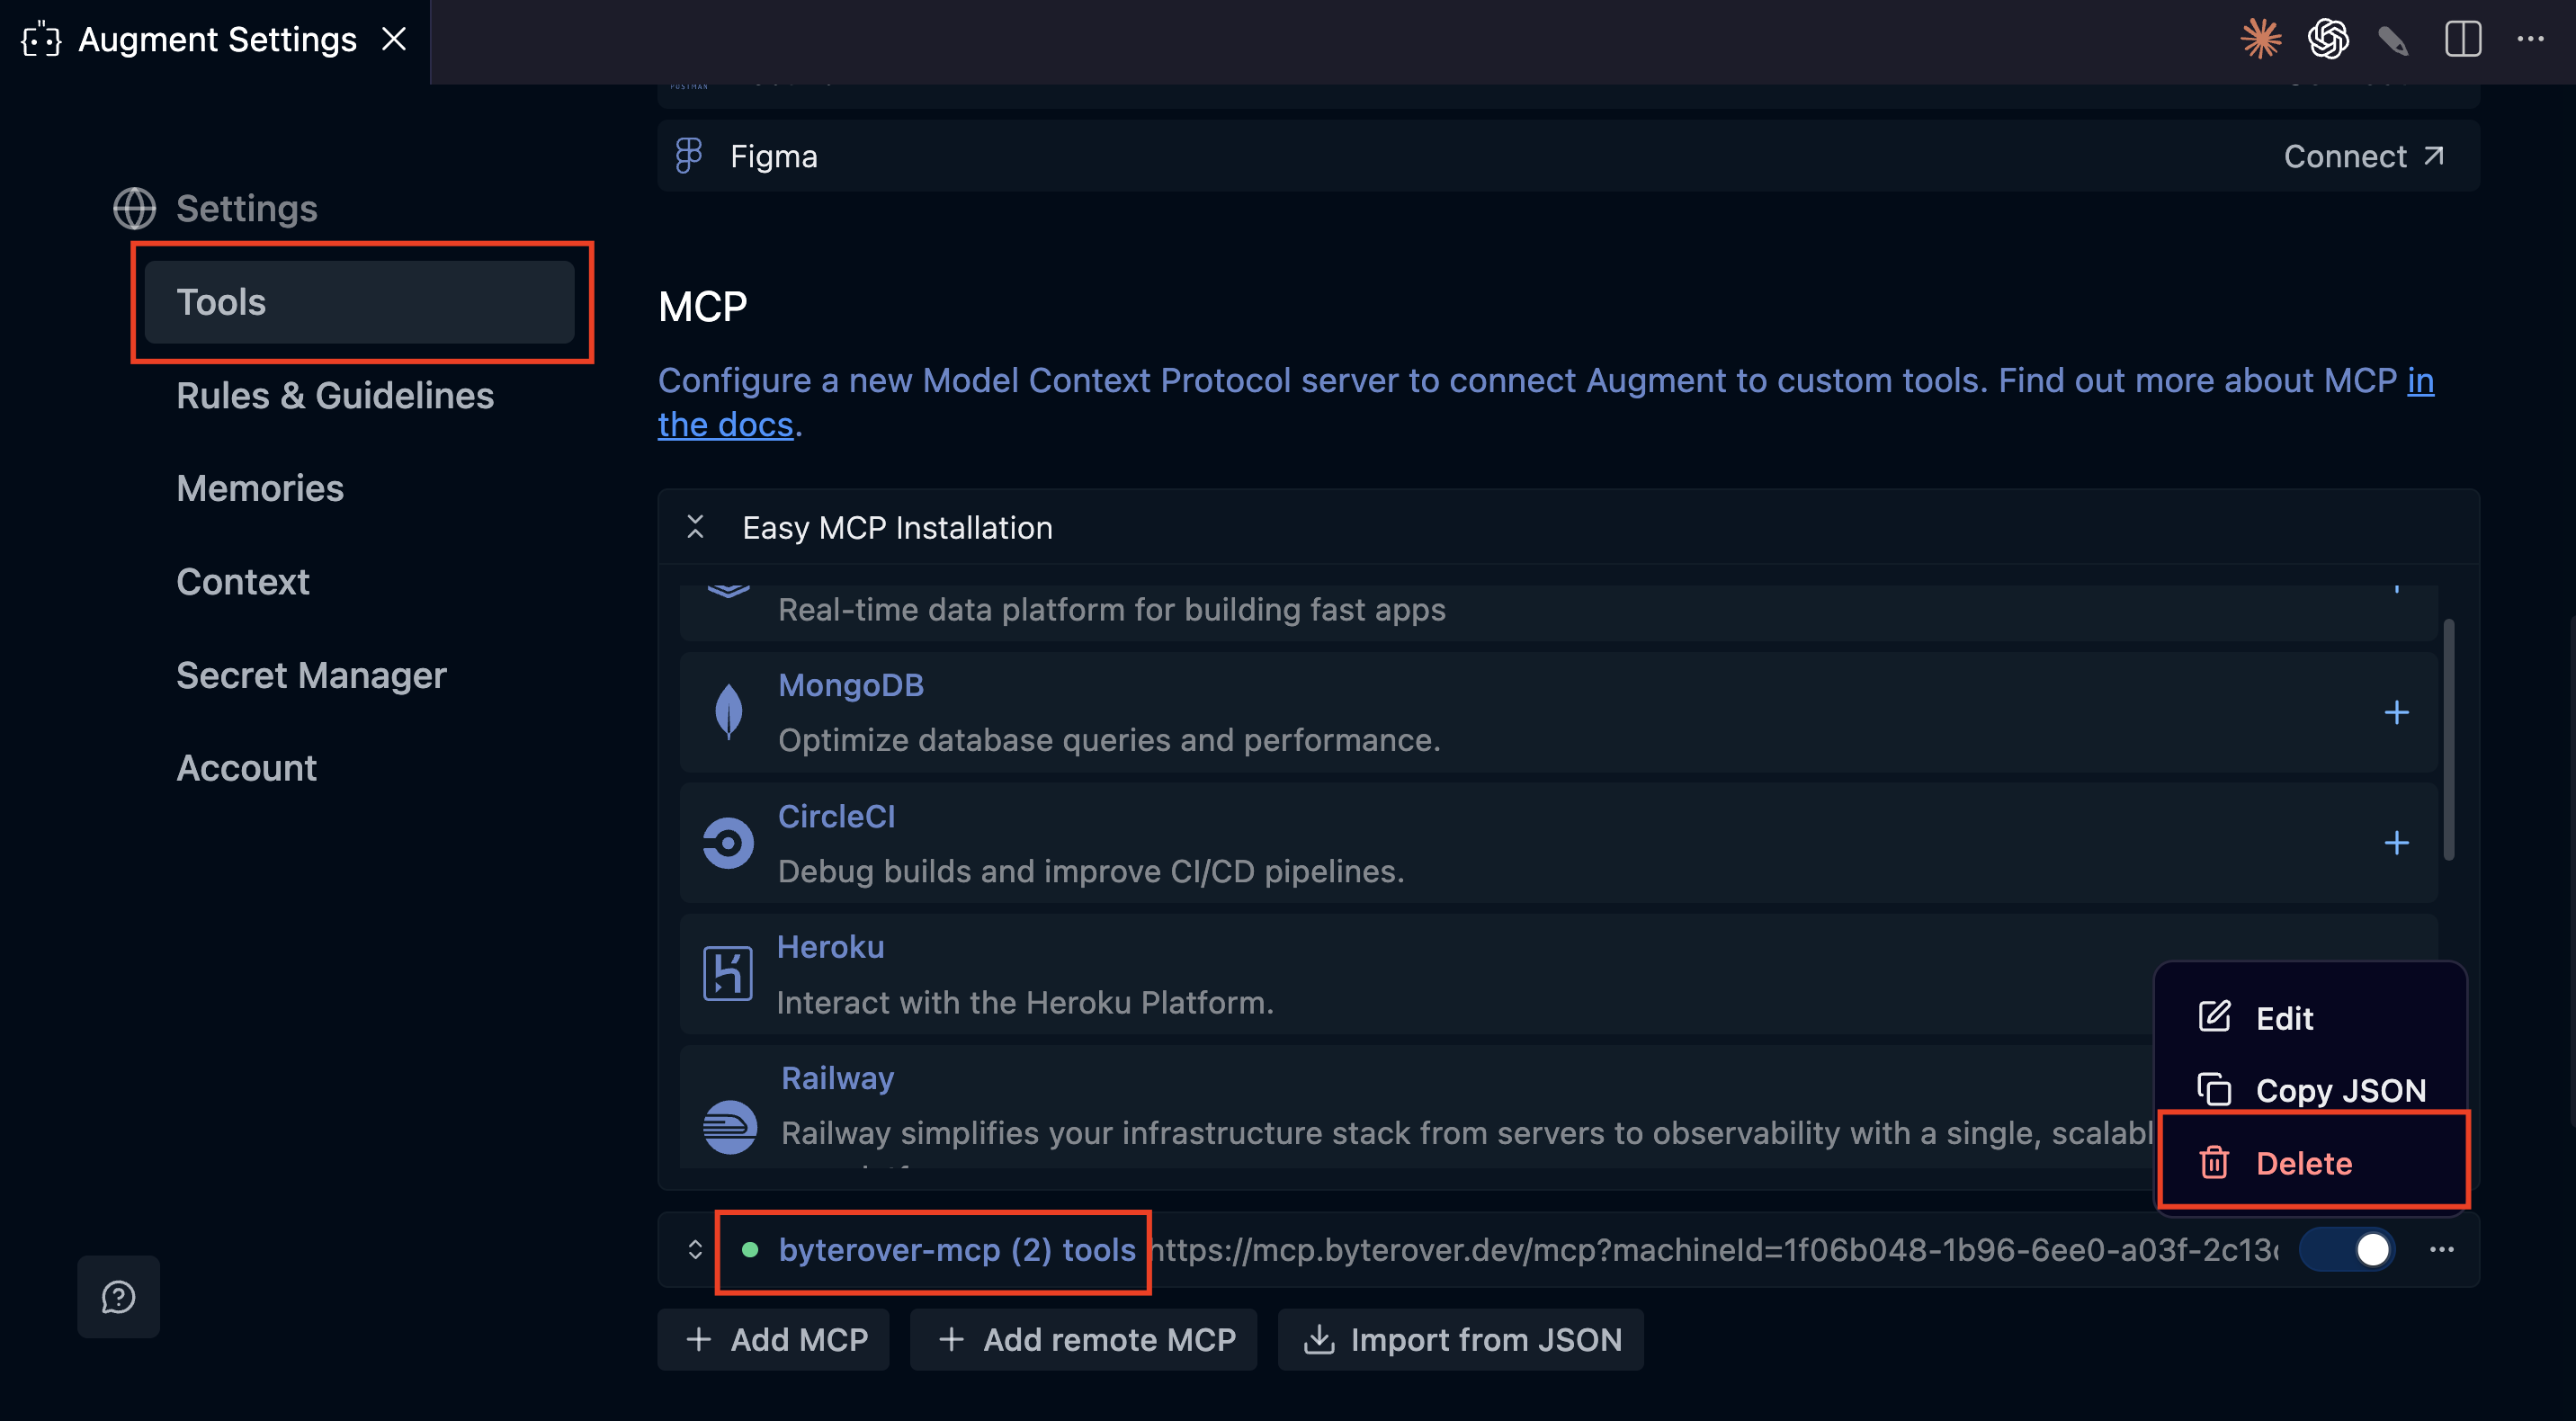Screen dimensions: 2576x1421
Task: Click the Figma icon in the integrations list
Action: point(689,155)
